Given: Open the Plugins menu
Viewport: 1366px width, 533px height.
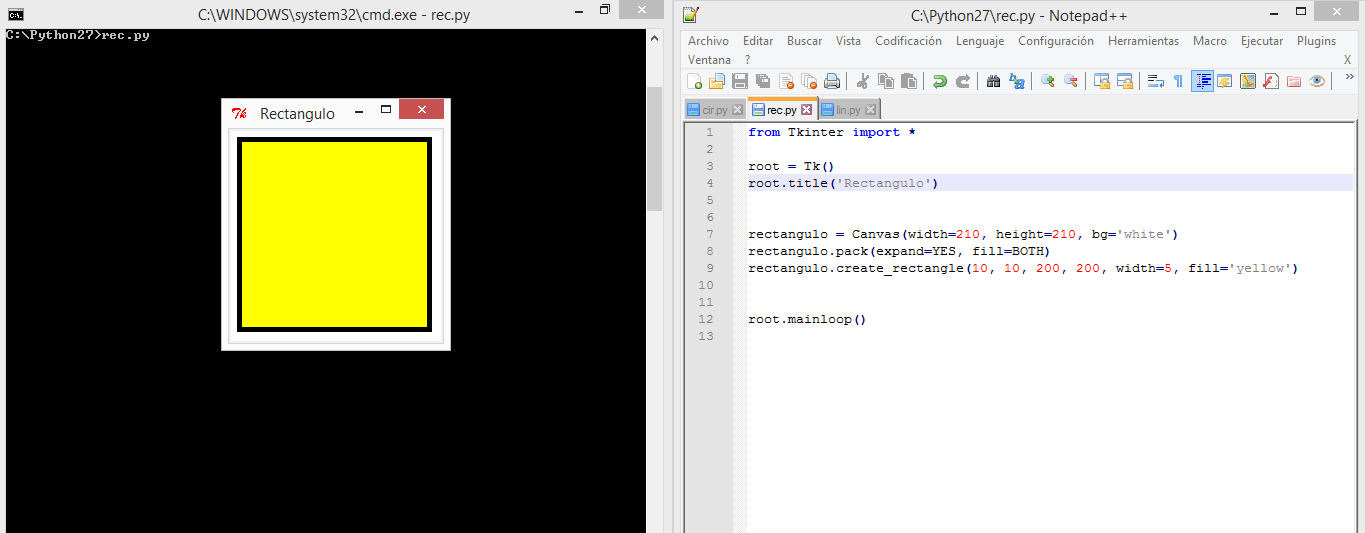Looking at the screenshot, I should (1316, 41).
